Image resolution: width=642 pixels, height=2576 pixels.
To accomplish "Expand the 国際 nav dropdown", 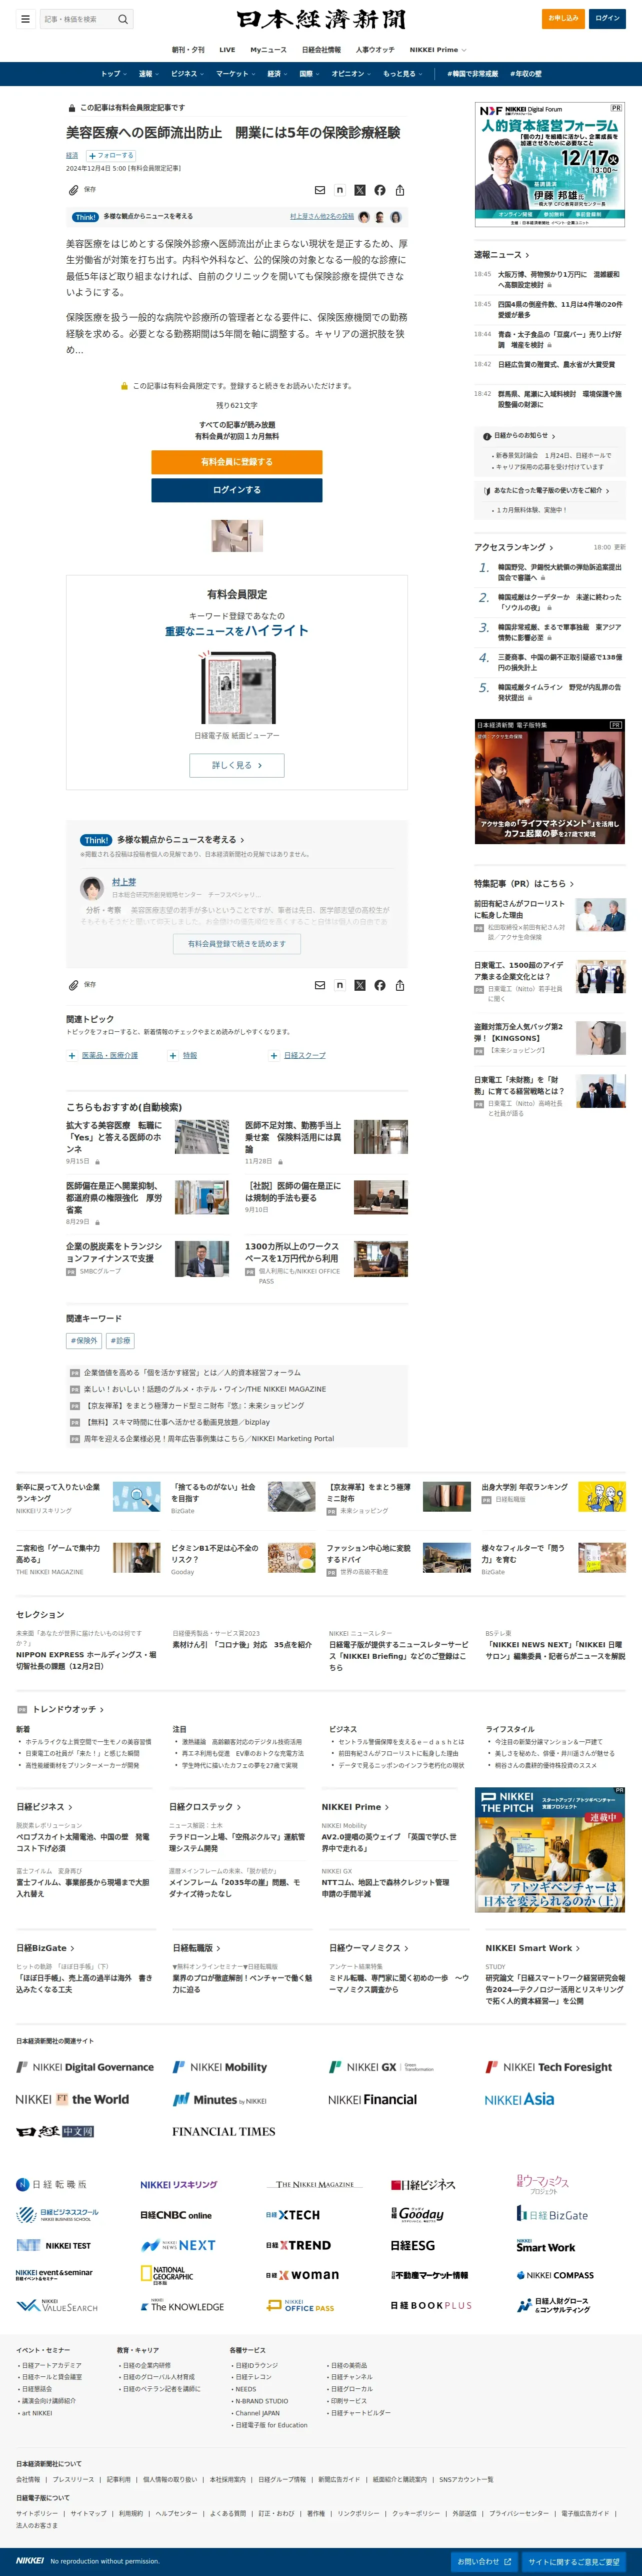I will point(309,74).
